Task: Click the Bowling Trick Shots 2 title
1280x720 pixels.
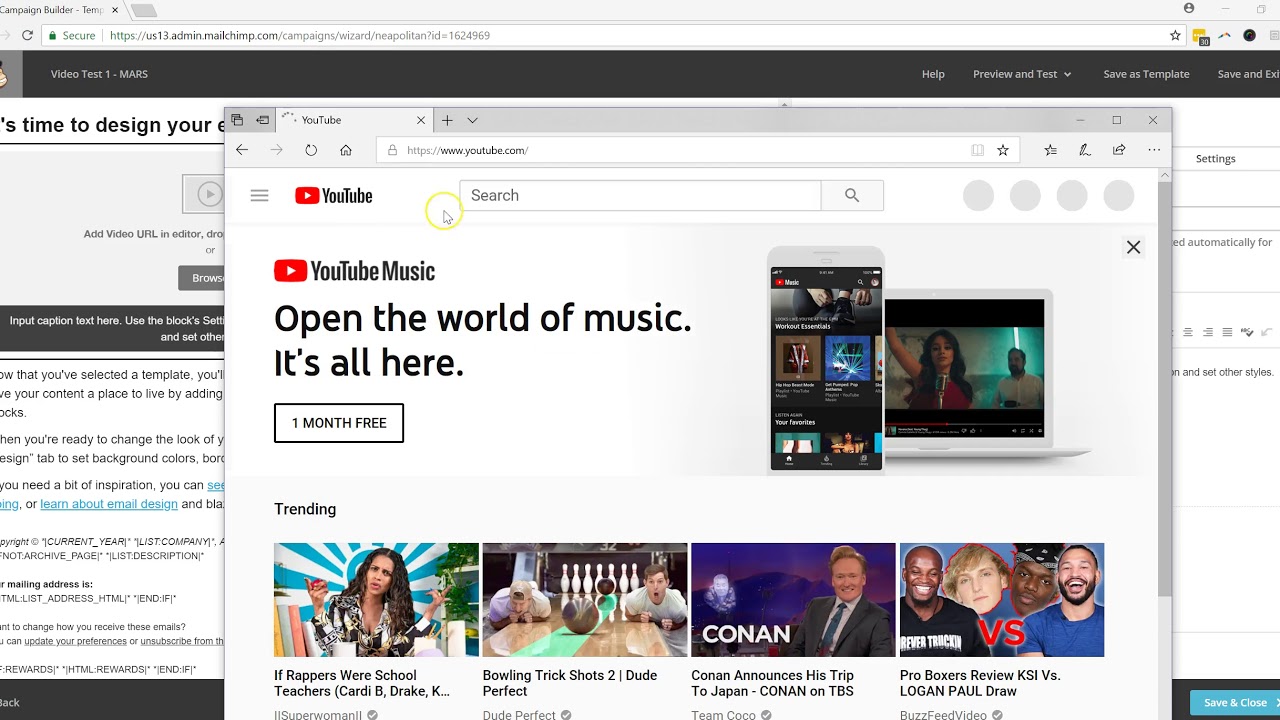Action: click(570, 683)
